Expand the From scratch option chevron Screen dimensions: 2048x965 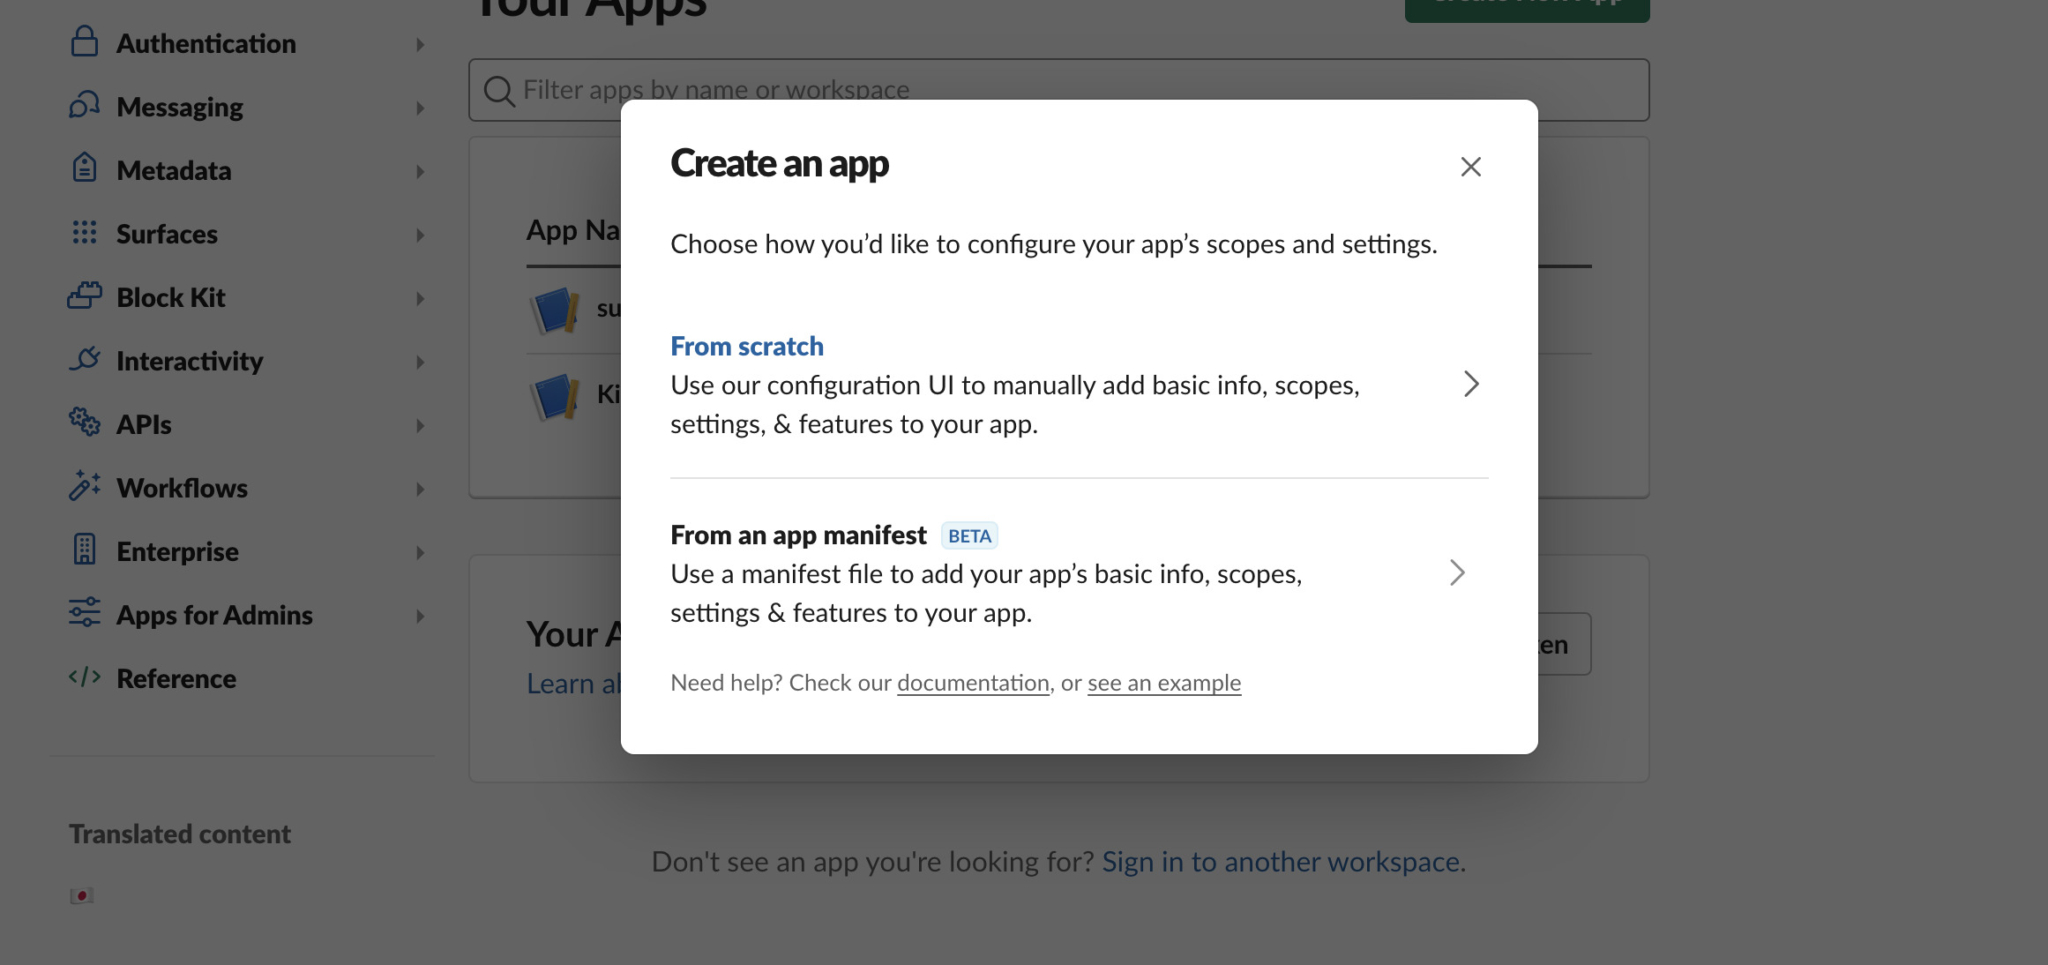pyautogui.click(x=1471, y=384)
